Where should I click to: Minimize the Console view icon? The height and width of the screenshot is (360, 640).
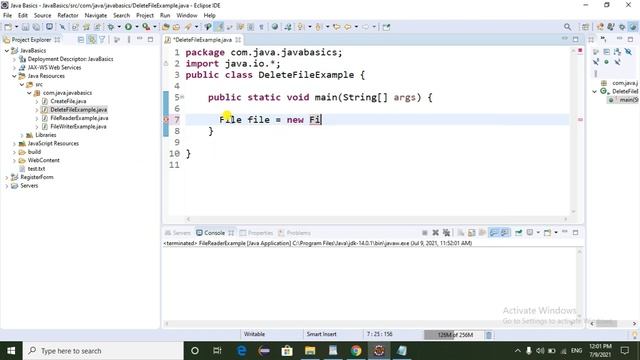(565, 232)
